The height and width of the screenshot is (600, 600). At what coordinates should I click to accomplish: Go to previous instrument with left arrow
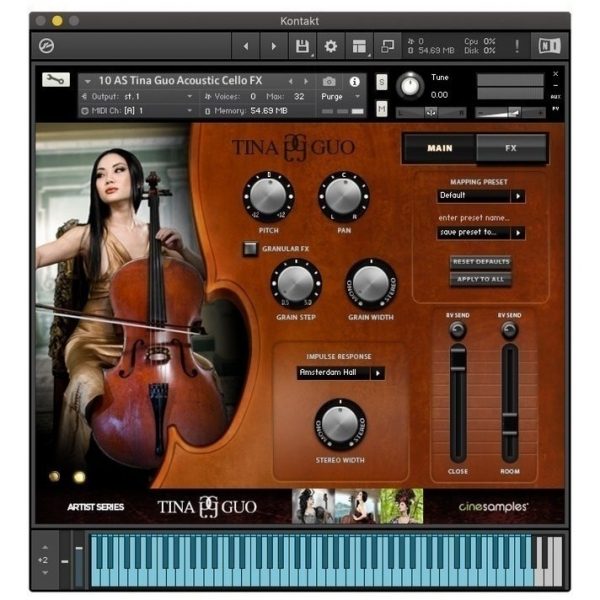(246, 46)
